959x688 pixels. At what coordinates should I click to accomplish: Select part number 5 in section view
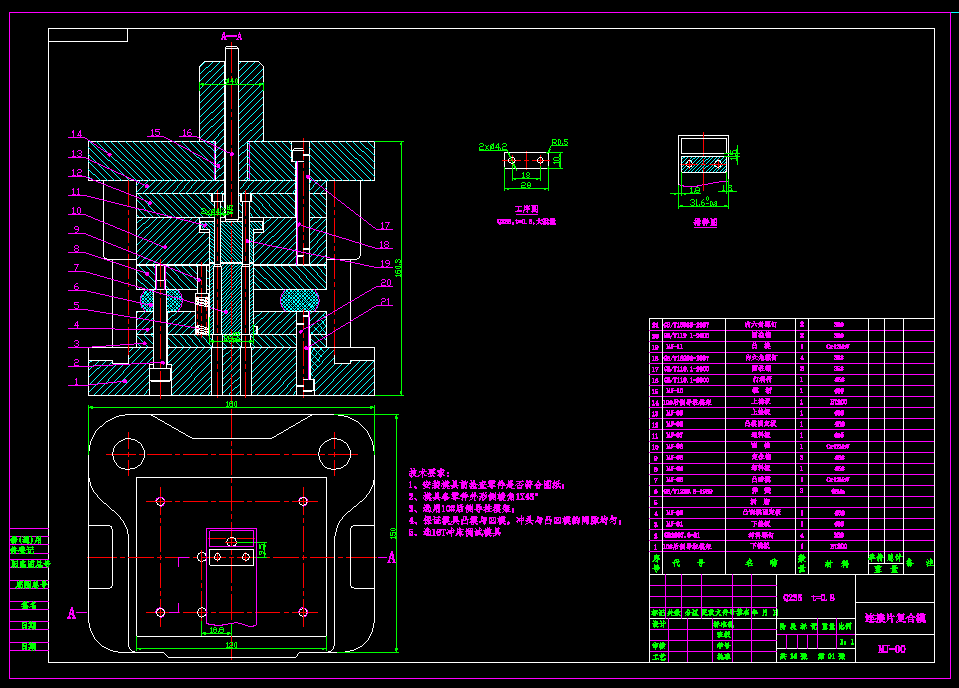pos(76,306)
